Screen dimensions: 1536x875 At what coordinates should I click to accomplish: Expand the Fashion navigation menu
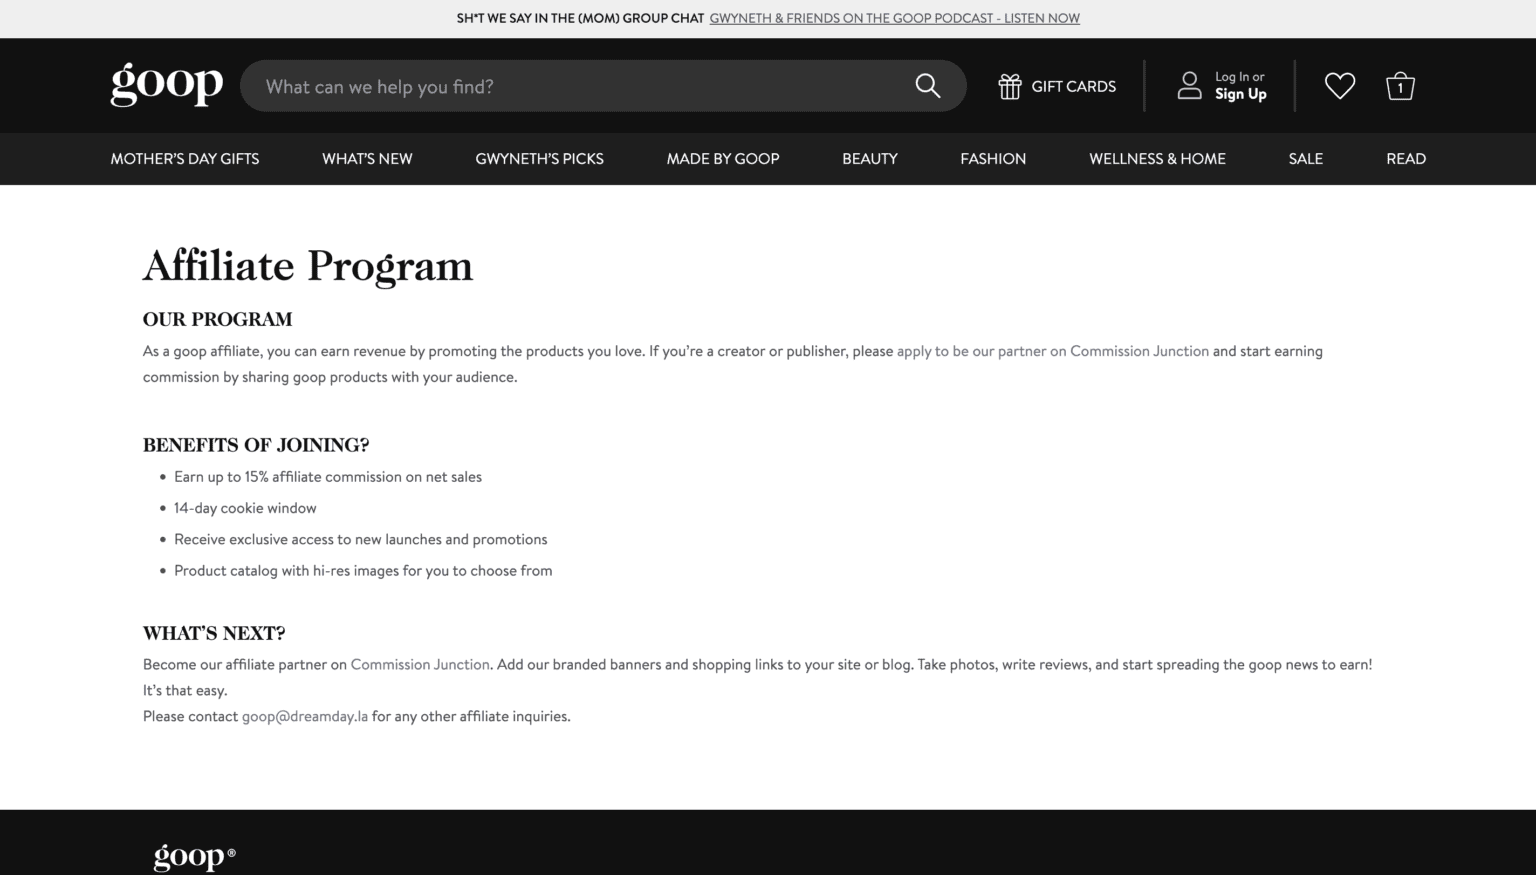coord(993,158)
